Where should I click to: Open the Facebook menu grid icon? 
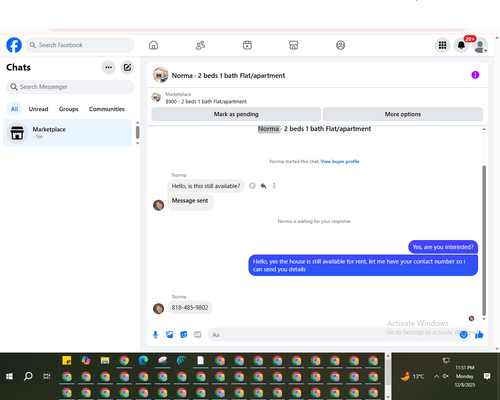point(442,45)
